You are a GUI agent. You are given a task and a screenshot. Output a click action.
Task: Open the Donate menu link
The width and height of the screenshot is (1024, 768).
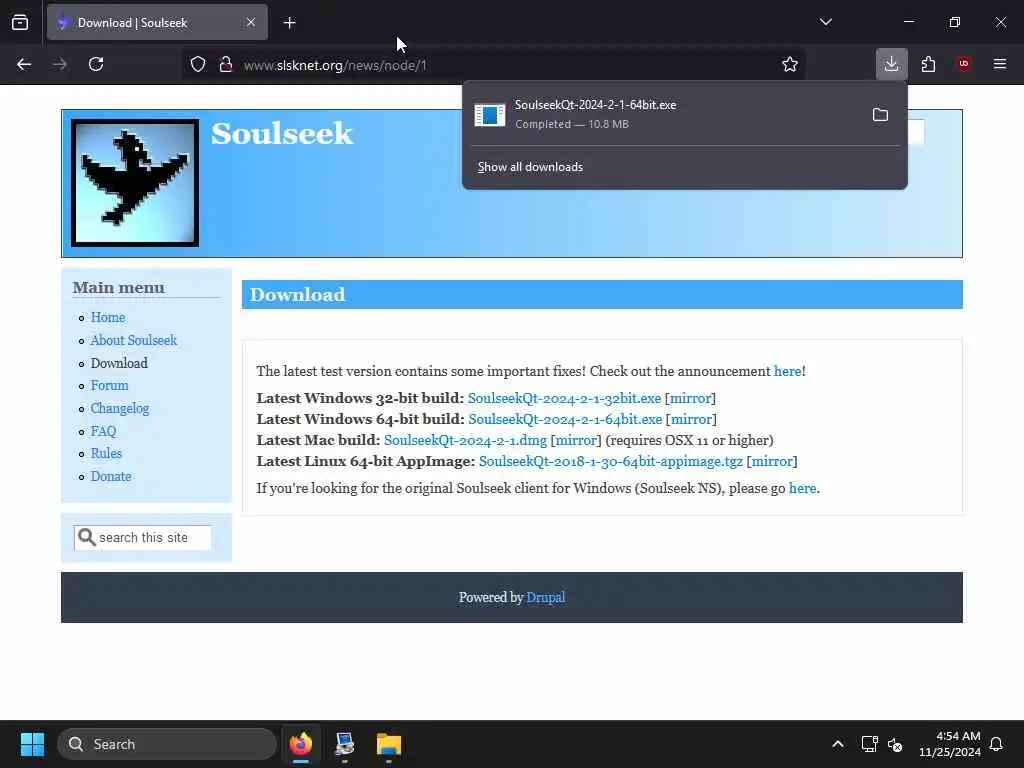(111, 476)
